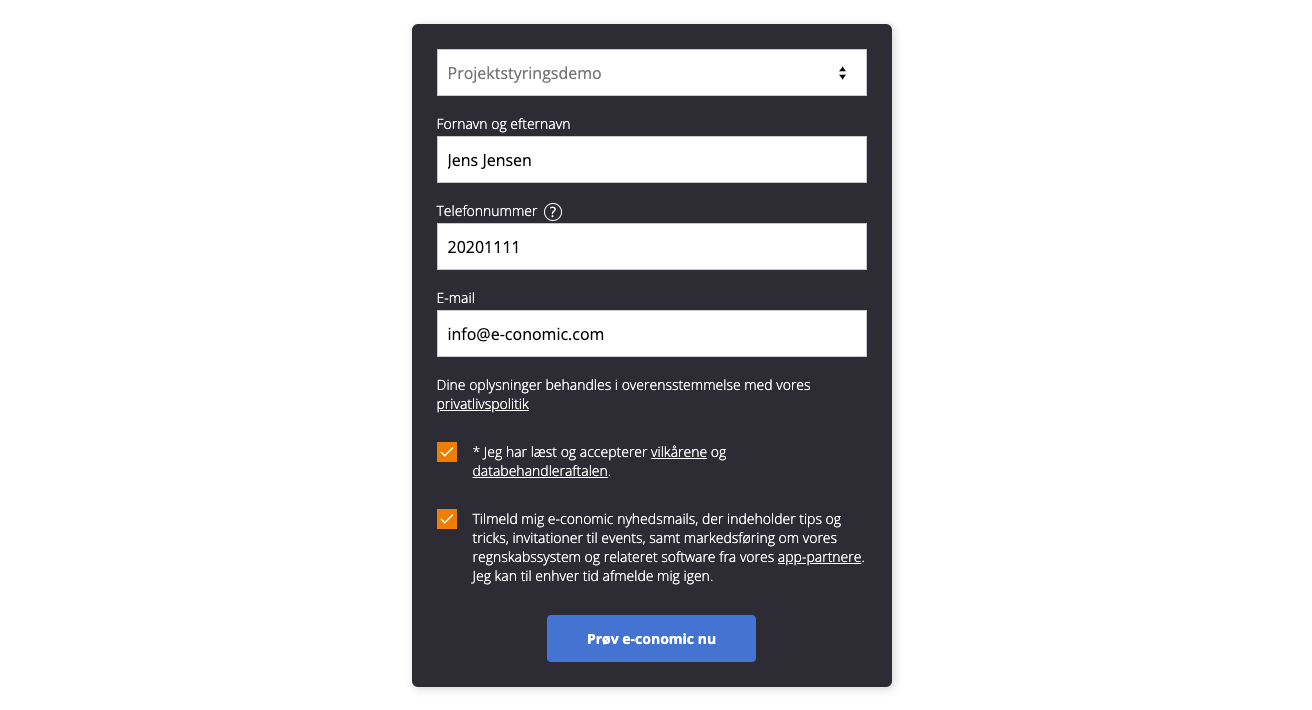Click the name field containing Jens Jensen

(x=651, y=160)
